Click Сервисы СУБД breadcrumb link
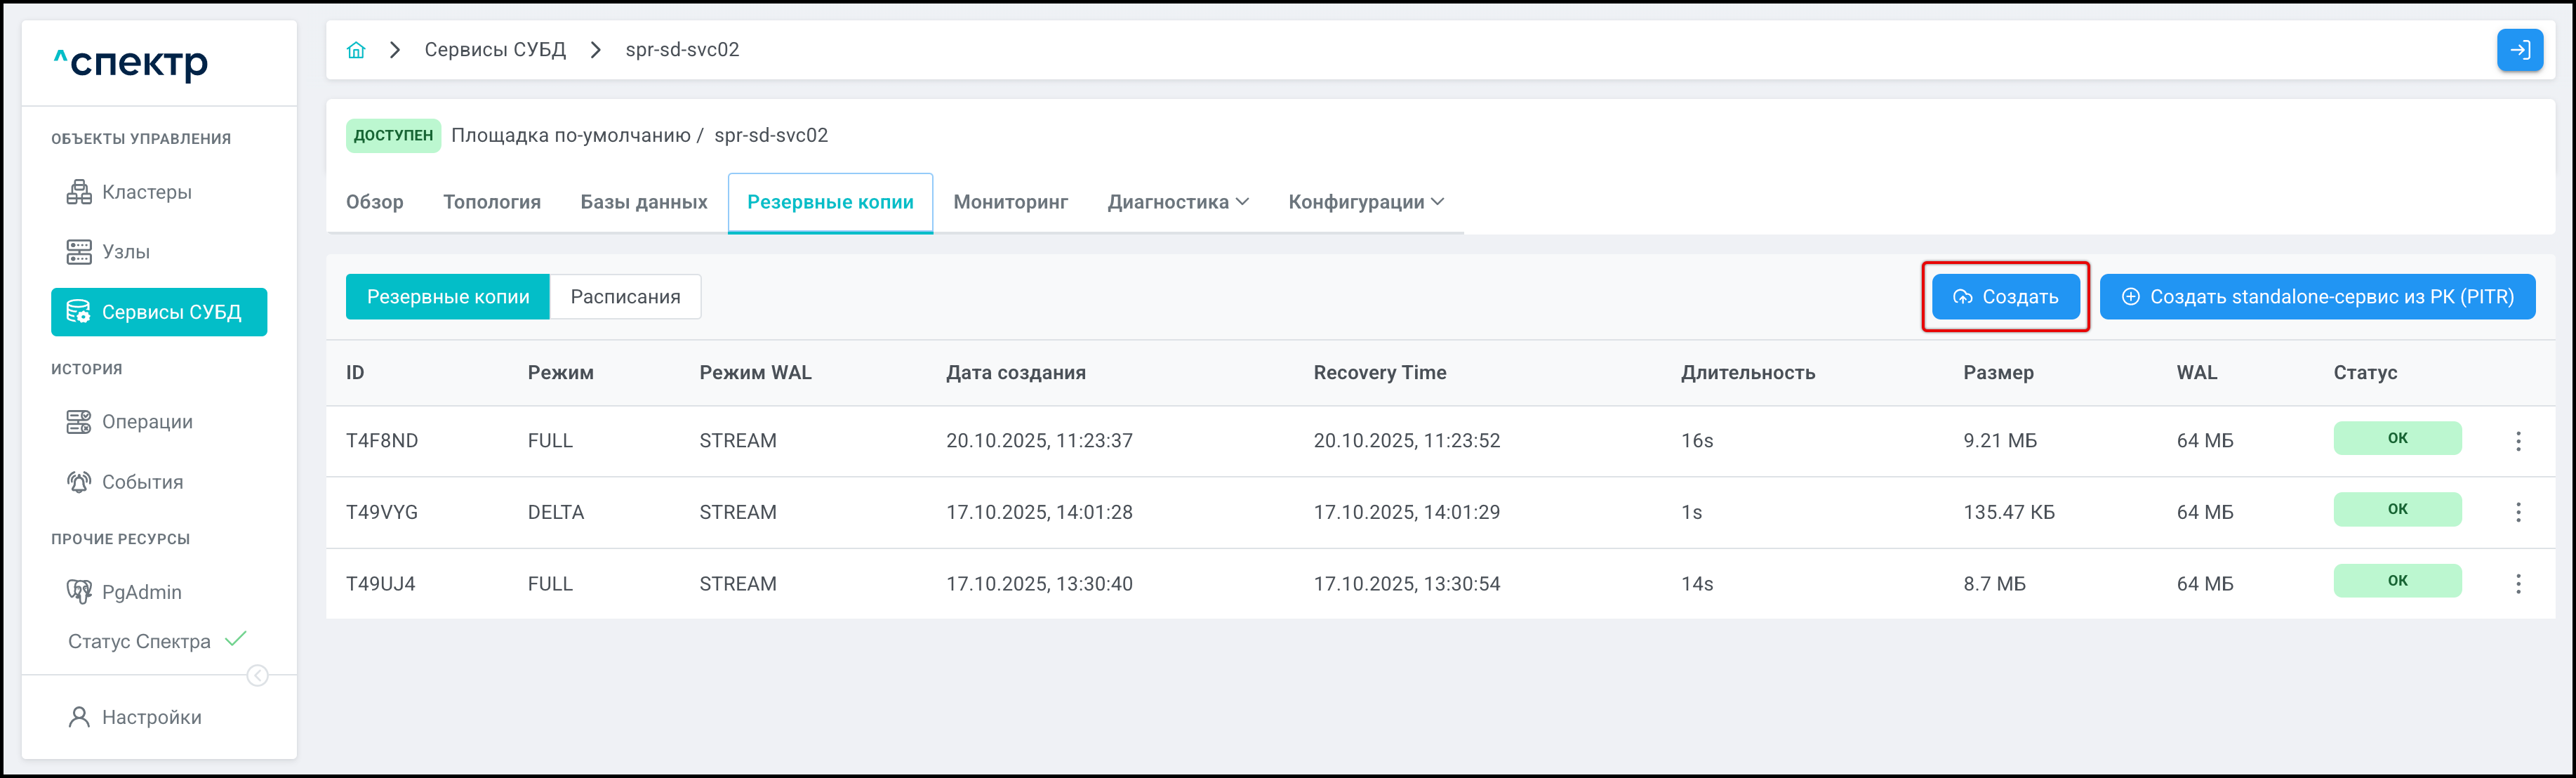The height and width of the screenshot is (778, 2576). click(x=495, y=50)
